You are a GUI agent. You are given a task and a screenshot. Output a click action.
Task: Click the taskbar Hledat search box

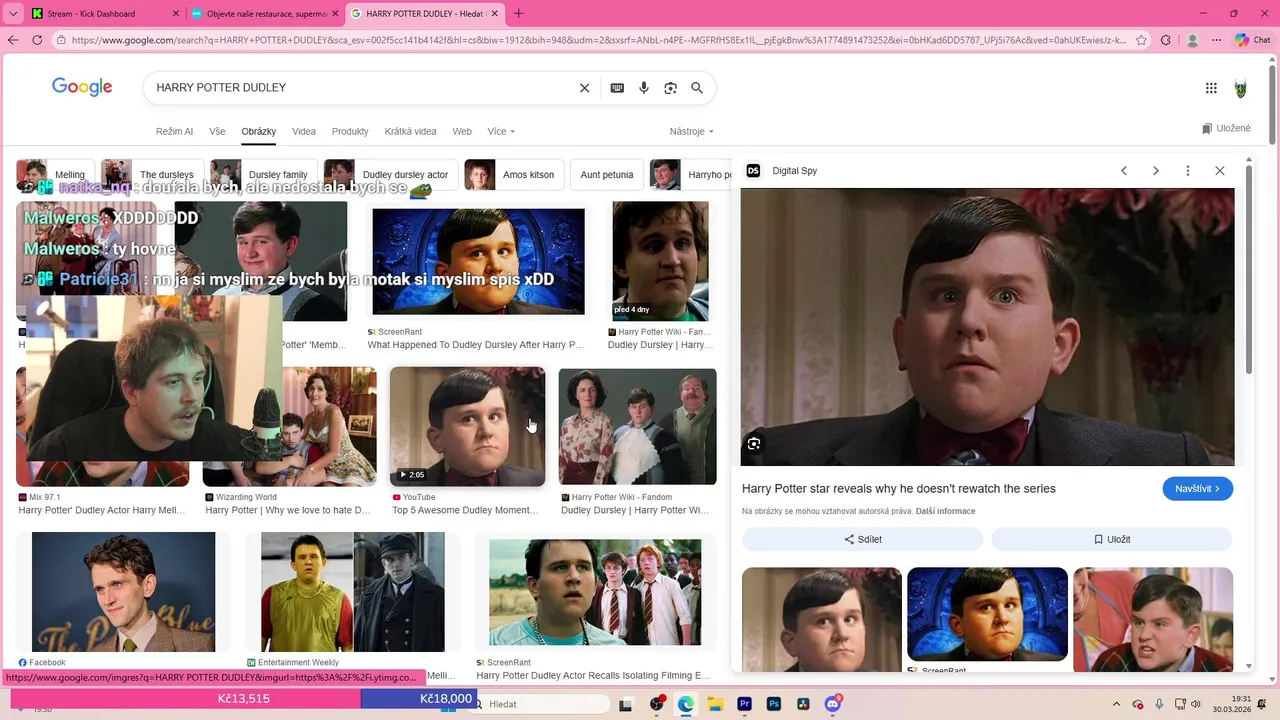click(x=540, y=704)
